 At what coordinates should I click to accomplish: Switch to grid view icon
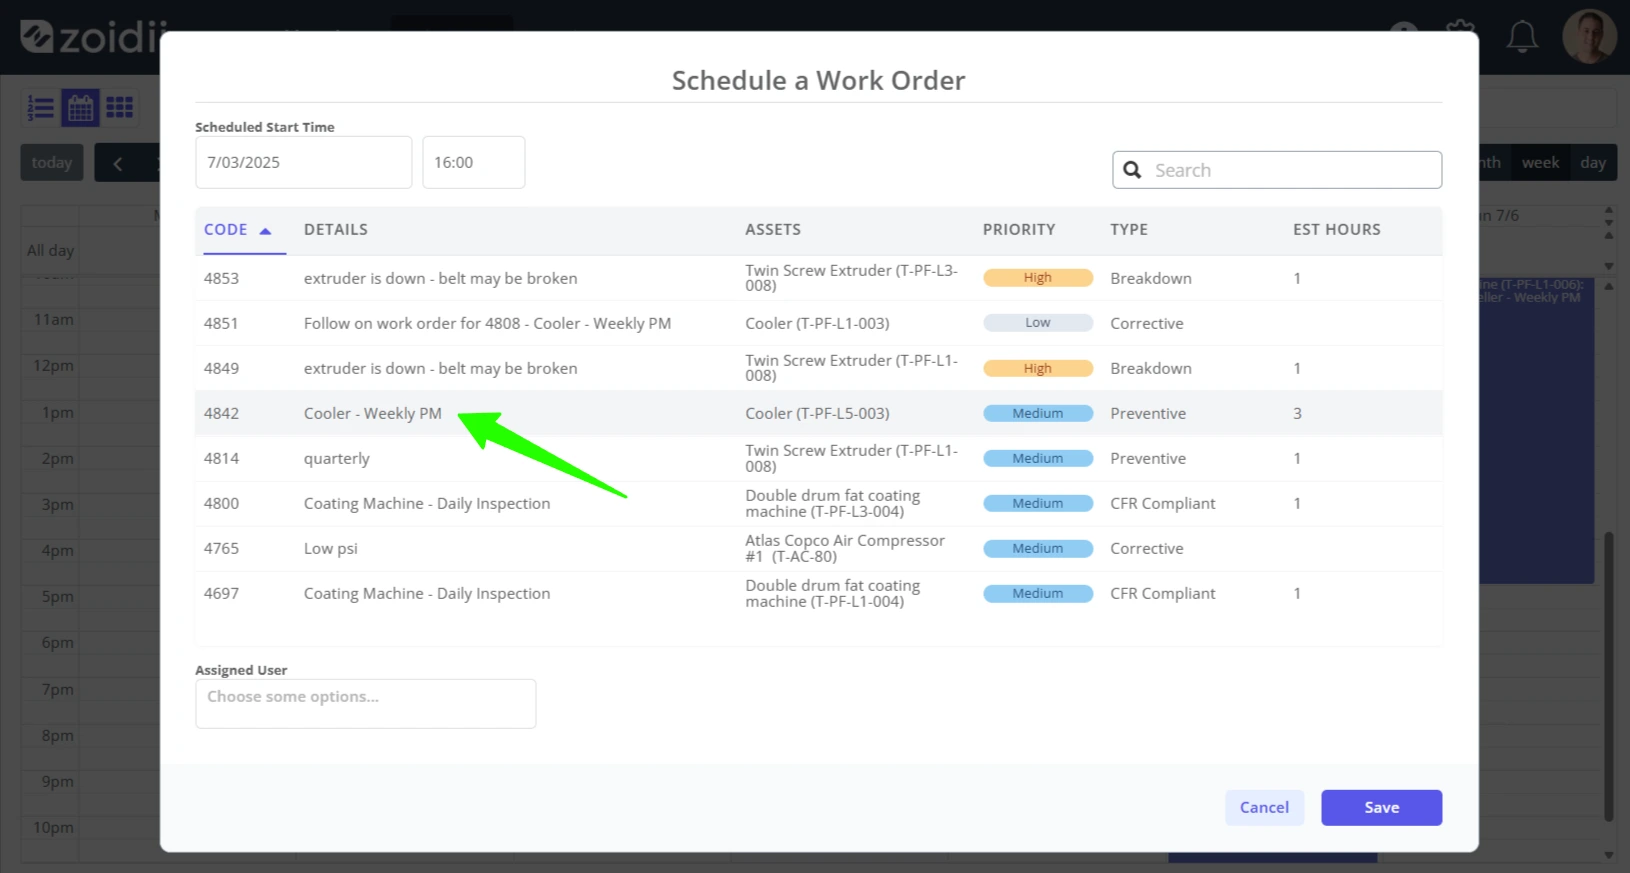(119, 107)
